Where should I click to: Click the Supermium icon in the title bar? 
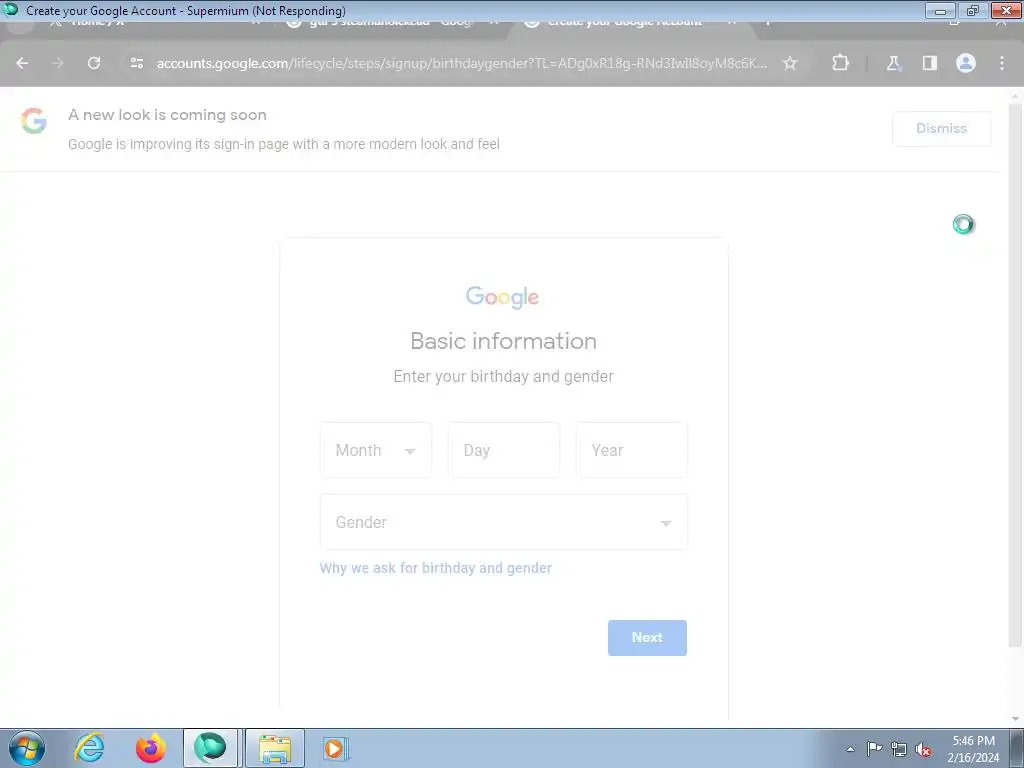(x=10, y=10)
